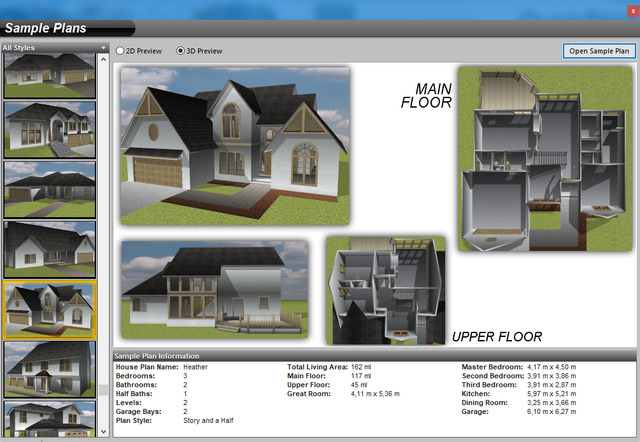This screenshot has width=640, height=442.
Task: Select the 2D Preview radio button
Action: (x=121, y=50)
